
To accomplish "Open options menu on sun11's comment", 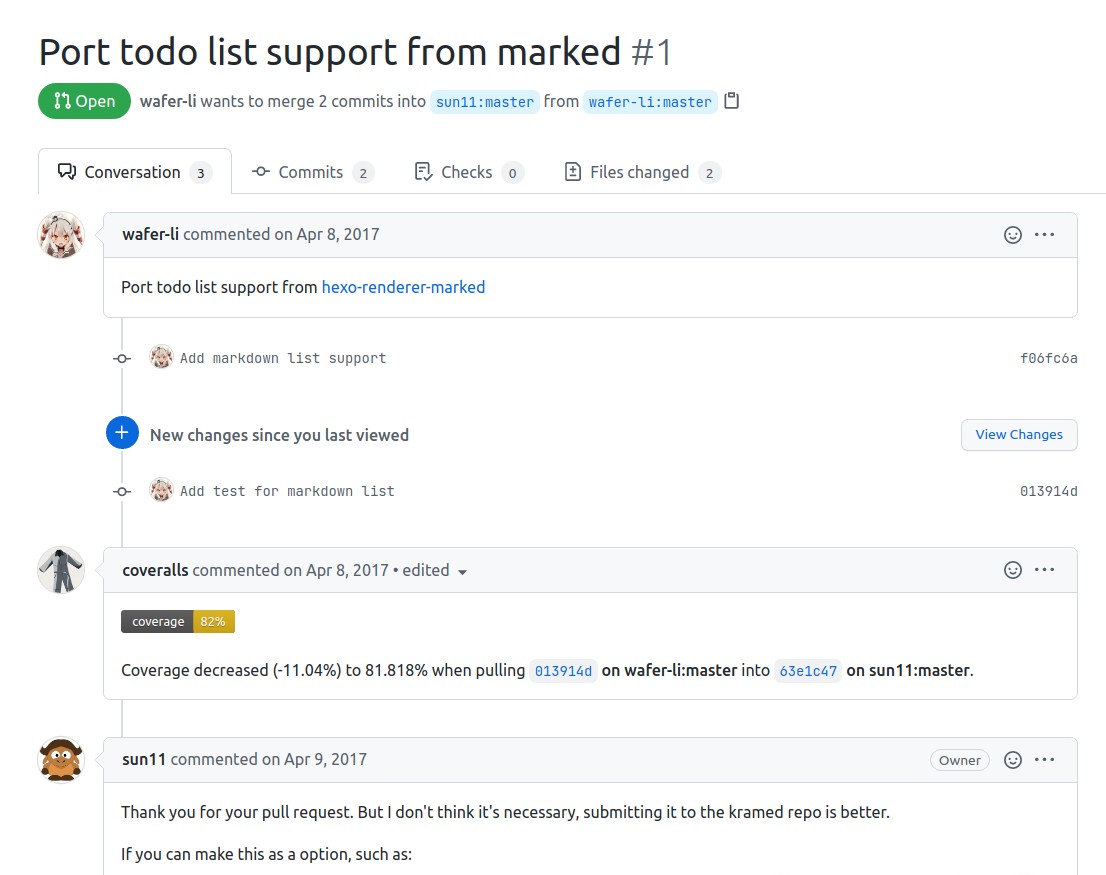I will pos(1045,760).
